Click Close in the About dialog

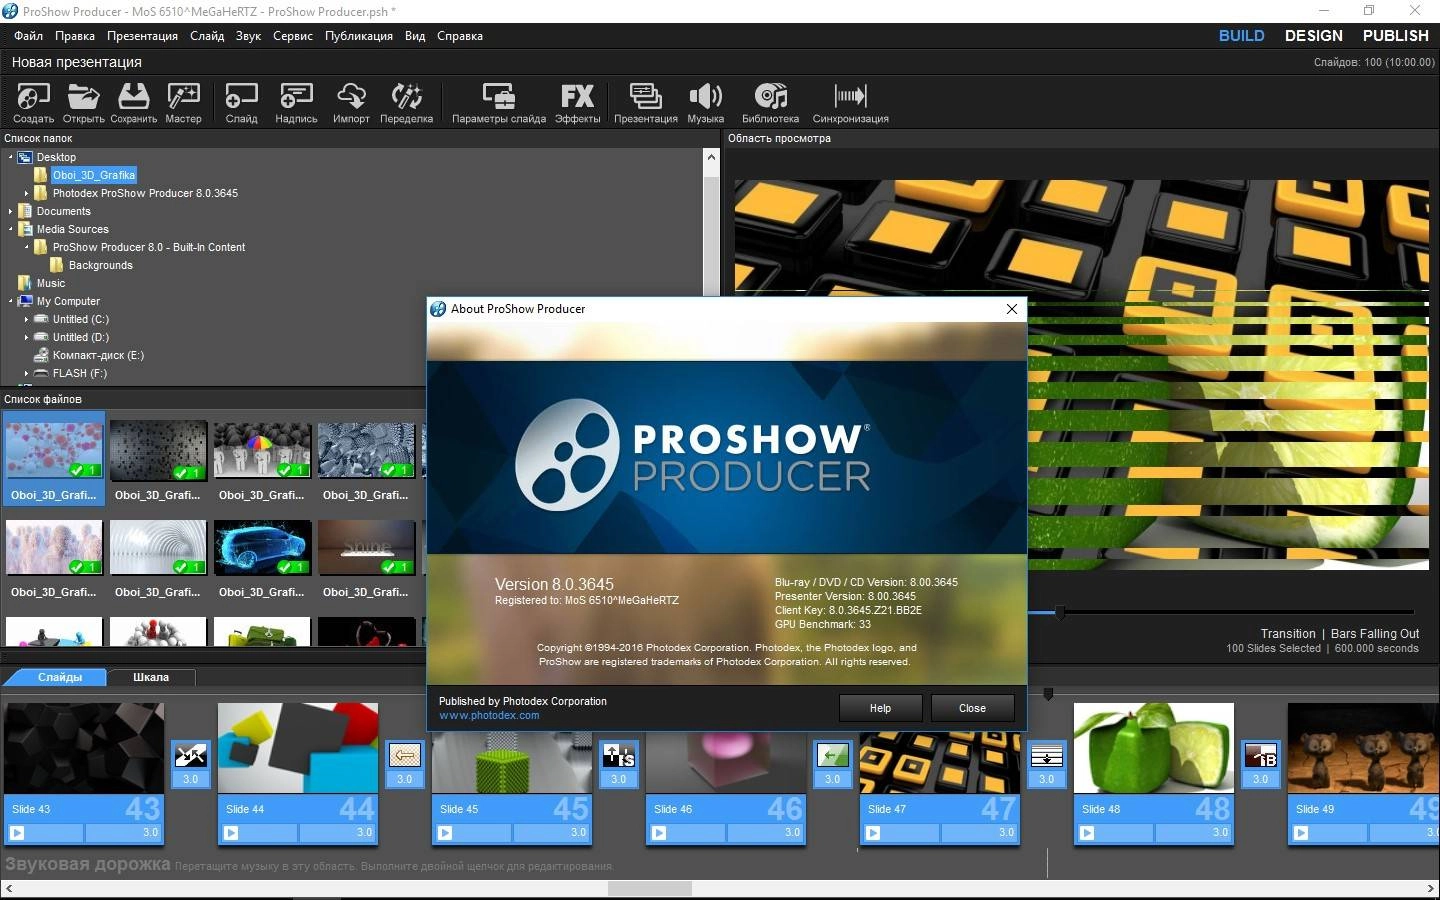click(x=972, y=708)
